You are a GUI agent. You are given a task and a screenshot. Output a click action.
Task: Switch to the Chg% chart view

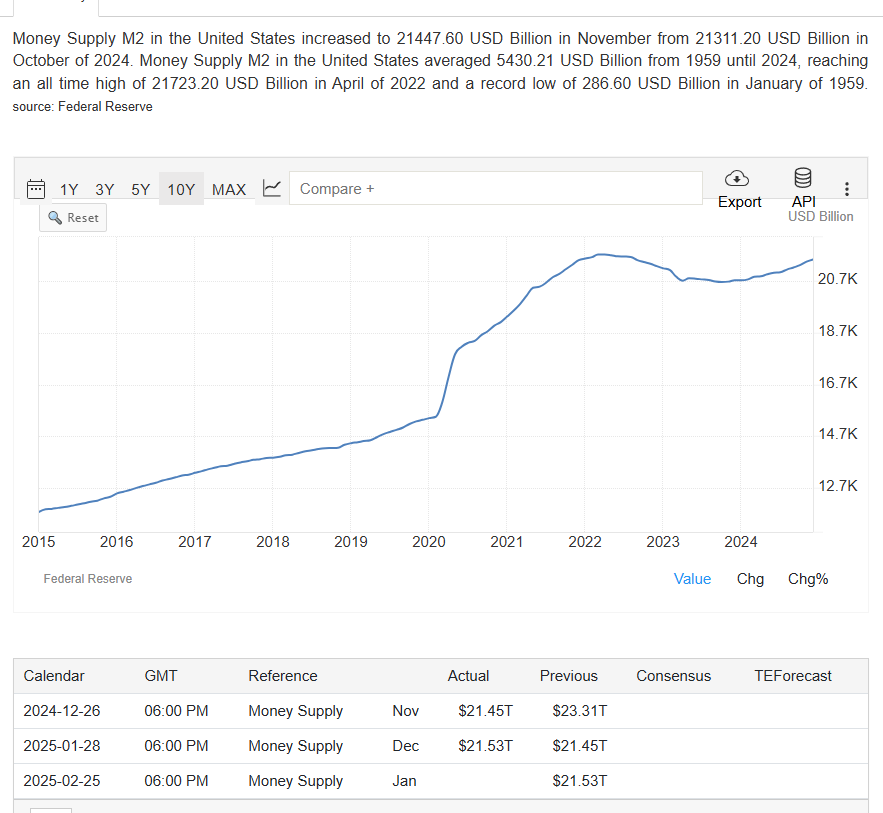808,579
